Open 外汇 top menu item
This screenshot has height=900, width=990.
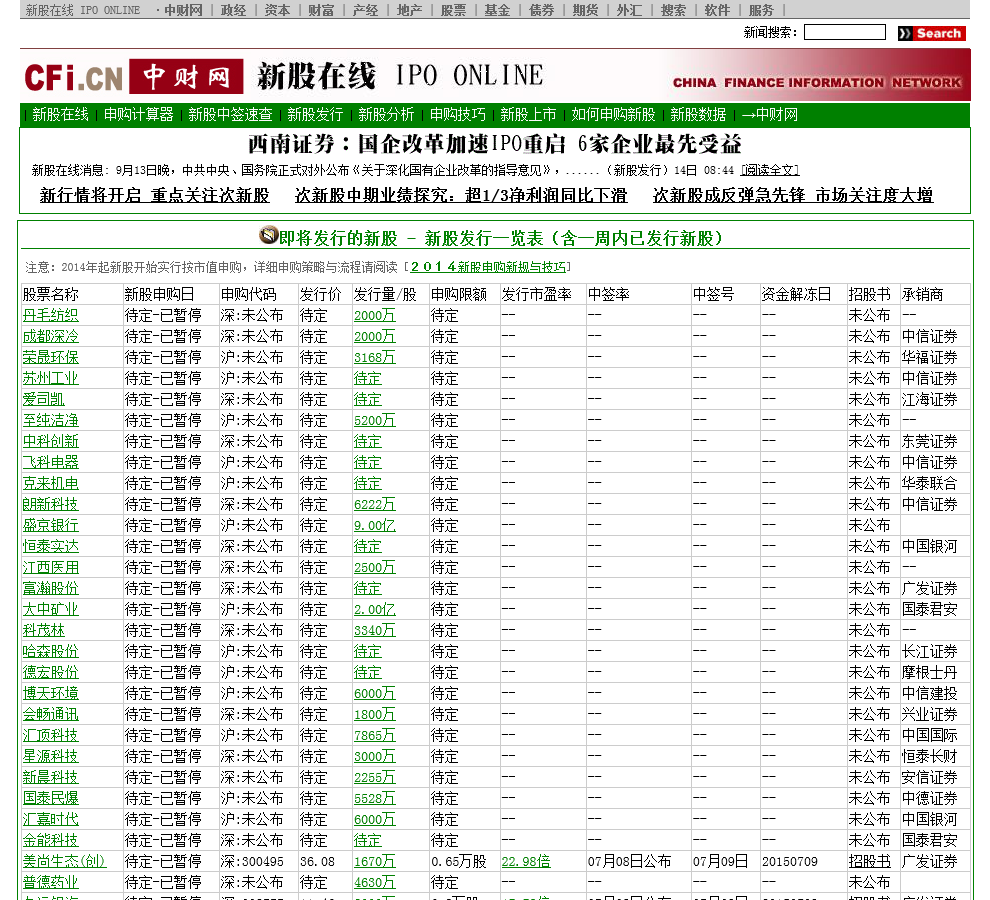[x=629, y=10]
